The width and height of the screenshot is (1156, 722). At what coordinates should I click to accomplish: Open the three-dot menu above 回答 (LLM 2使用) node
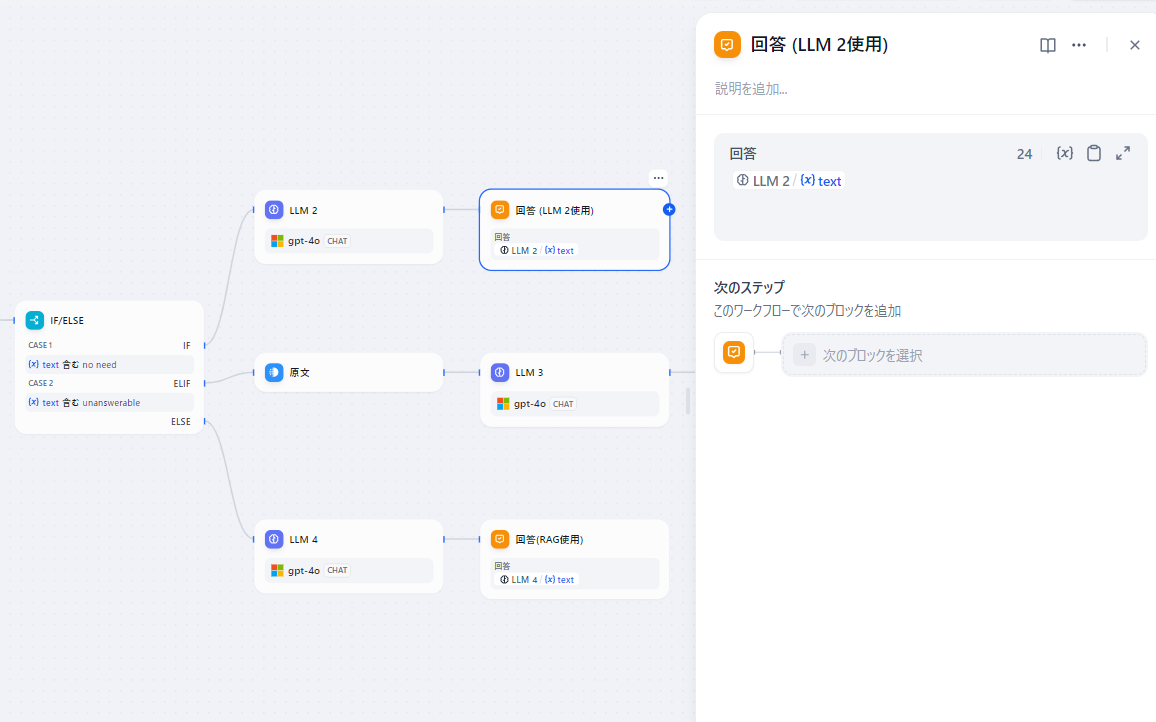point(658,178)
